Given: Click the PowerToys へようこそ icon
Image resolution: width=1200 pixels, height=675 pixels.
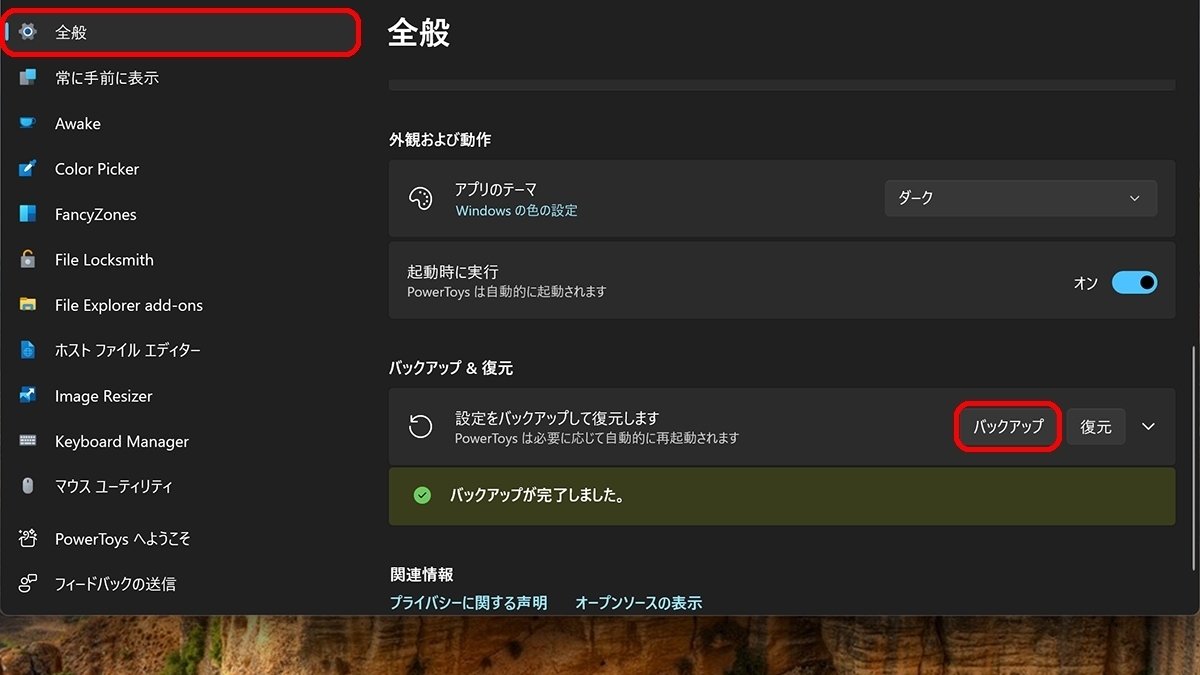Looking at the screenshot, I should pos(28,538).
